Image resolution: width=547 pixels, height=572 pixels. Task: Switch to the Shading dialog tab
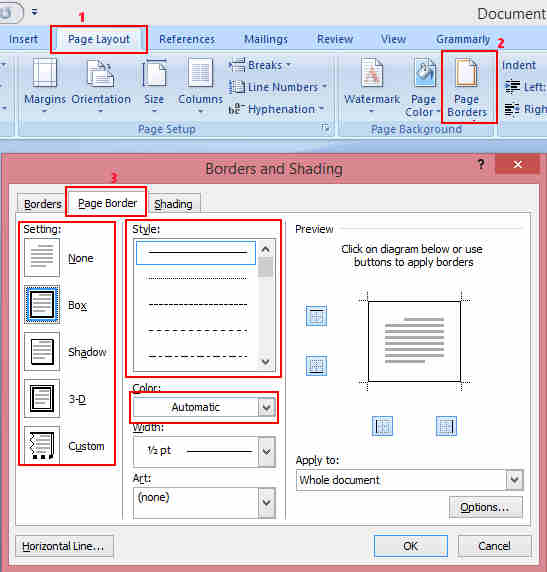[173, 204]
